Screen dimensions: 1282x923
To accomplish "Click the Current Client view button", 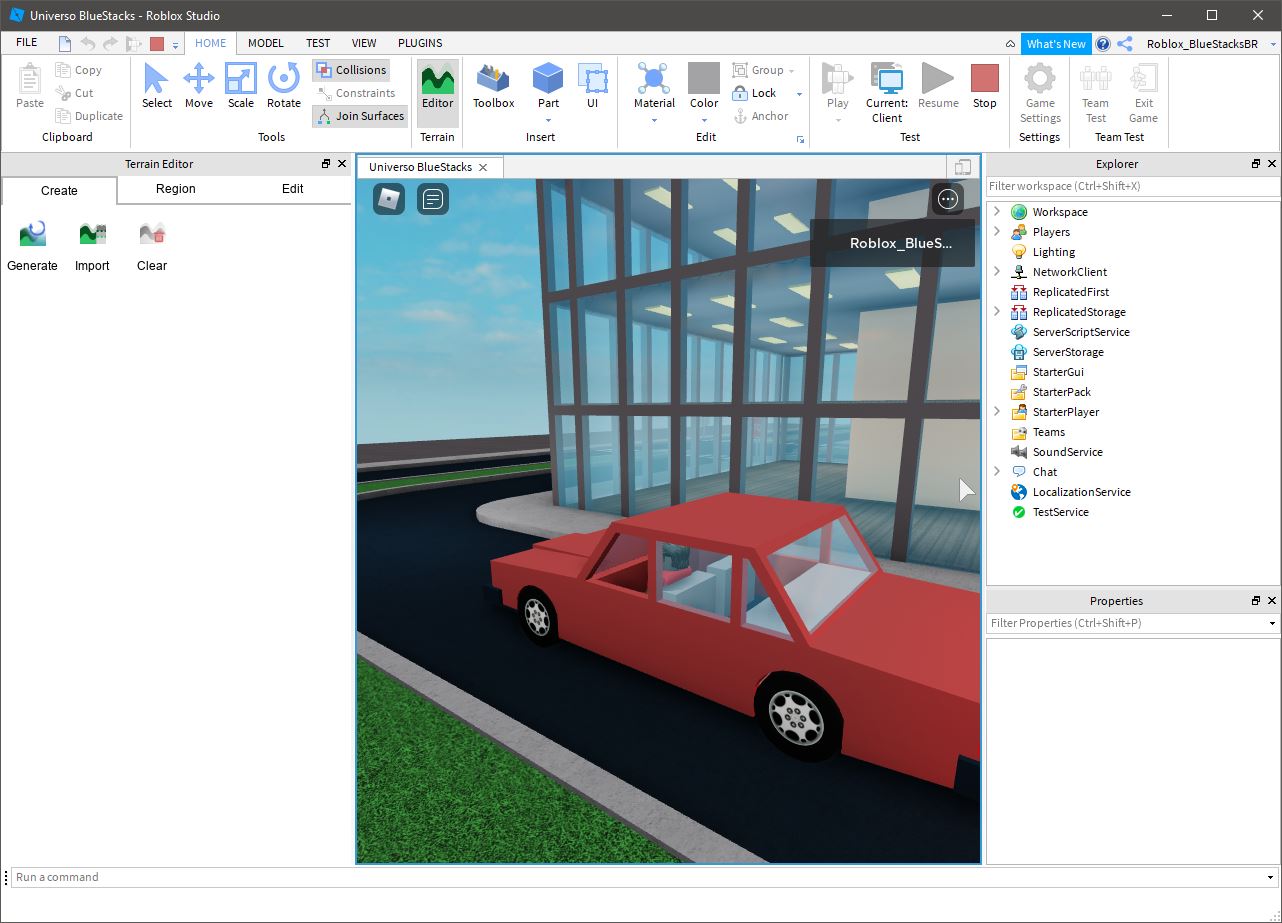I will pos(886,92).
